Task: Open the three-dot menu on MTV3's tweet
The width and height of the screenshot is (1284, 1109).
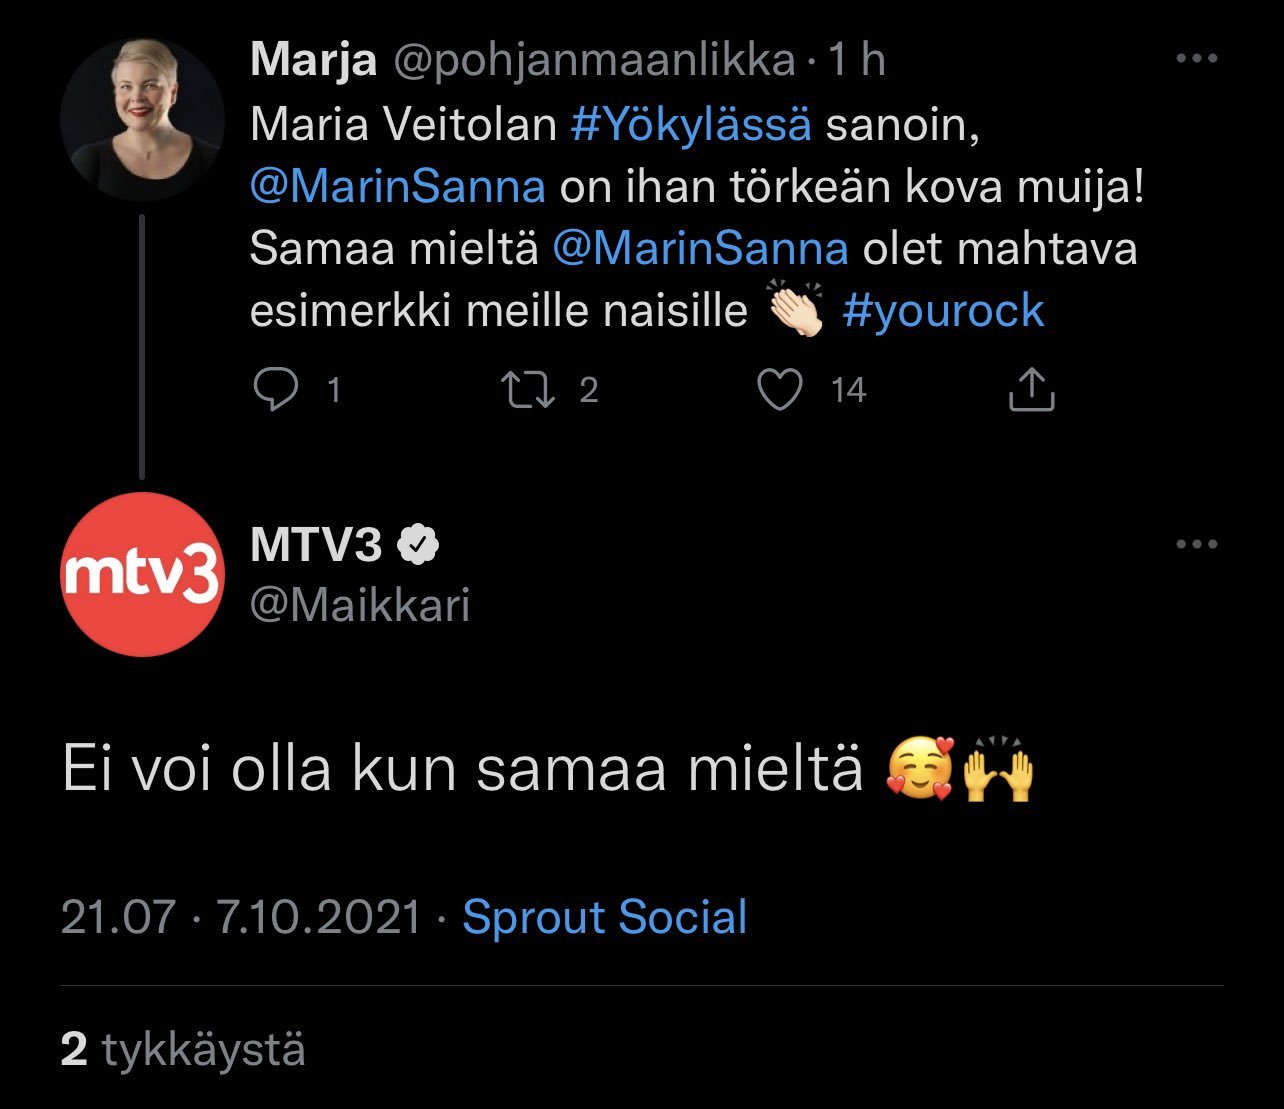Action: tap(1196, 545)
